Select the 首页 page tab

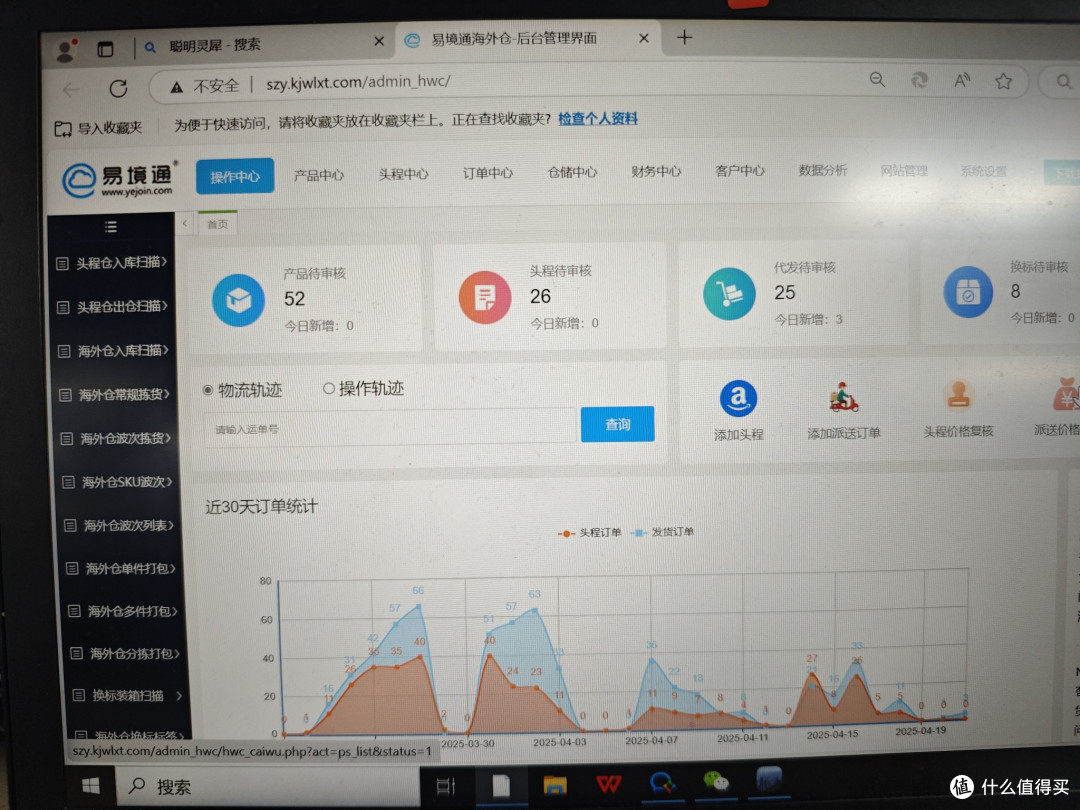pyautogui.click(x=218, y=224)
